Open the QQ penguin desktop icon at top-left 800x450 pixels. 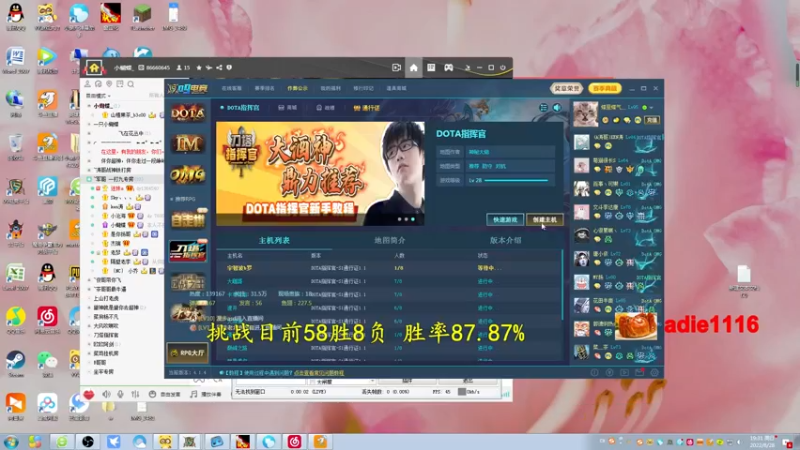[16, 17]
